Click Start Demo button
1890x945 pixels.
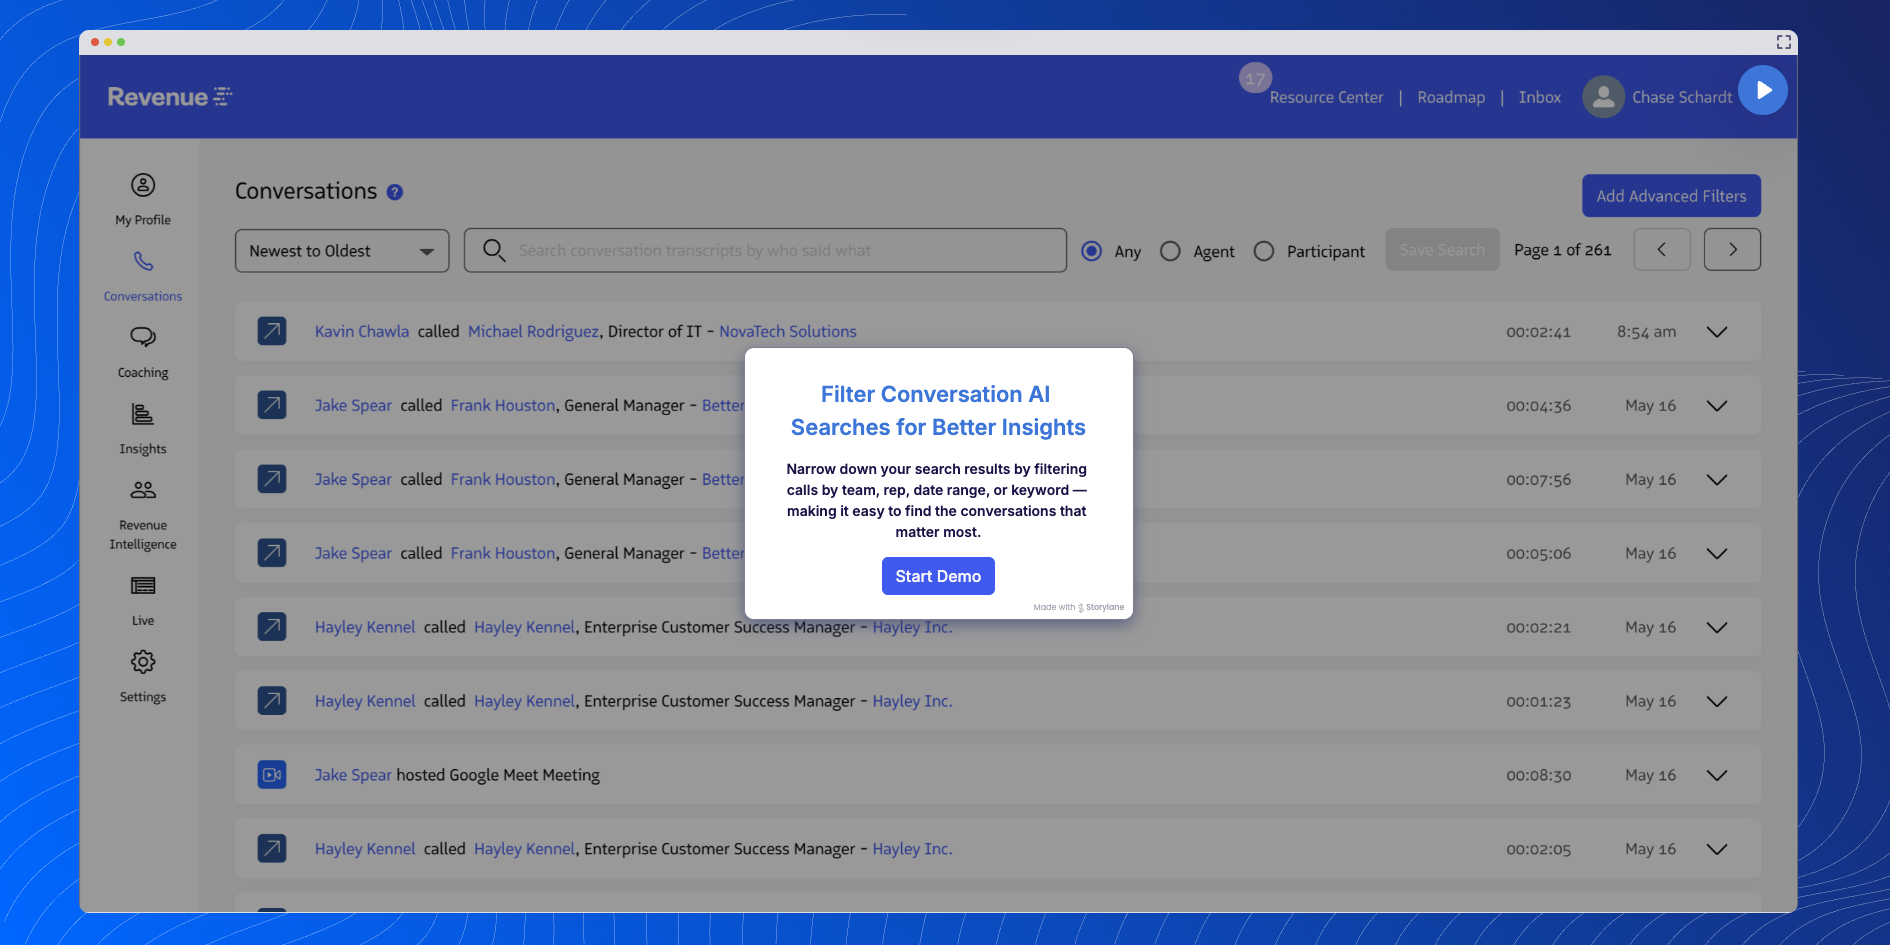pos(938,576)
